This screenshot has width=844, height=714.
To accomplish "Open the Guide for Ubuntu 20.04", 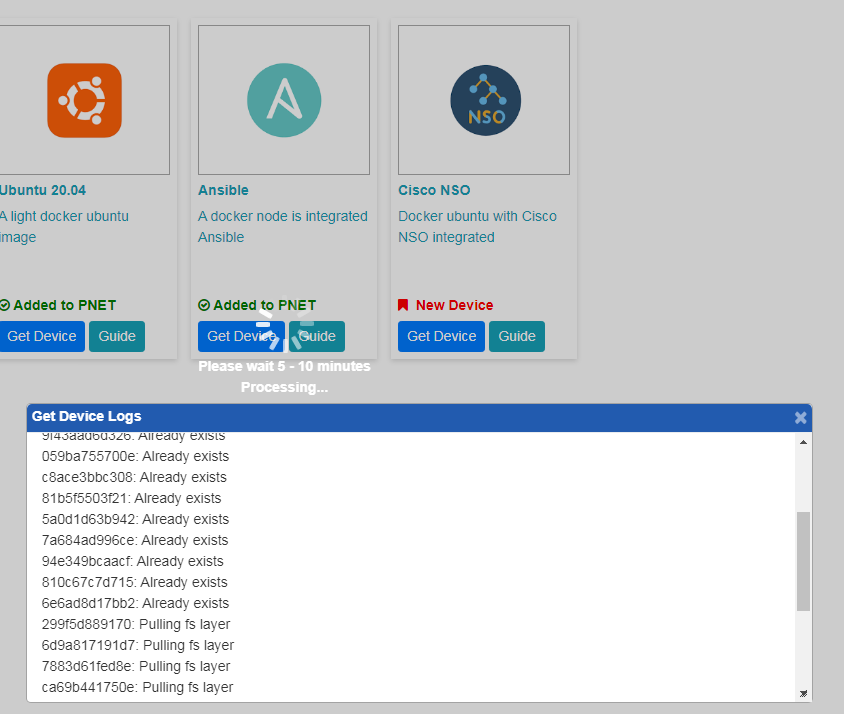I will click(x=116, y=336).
